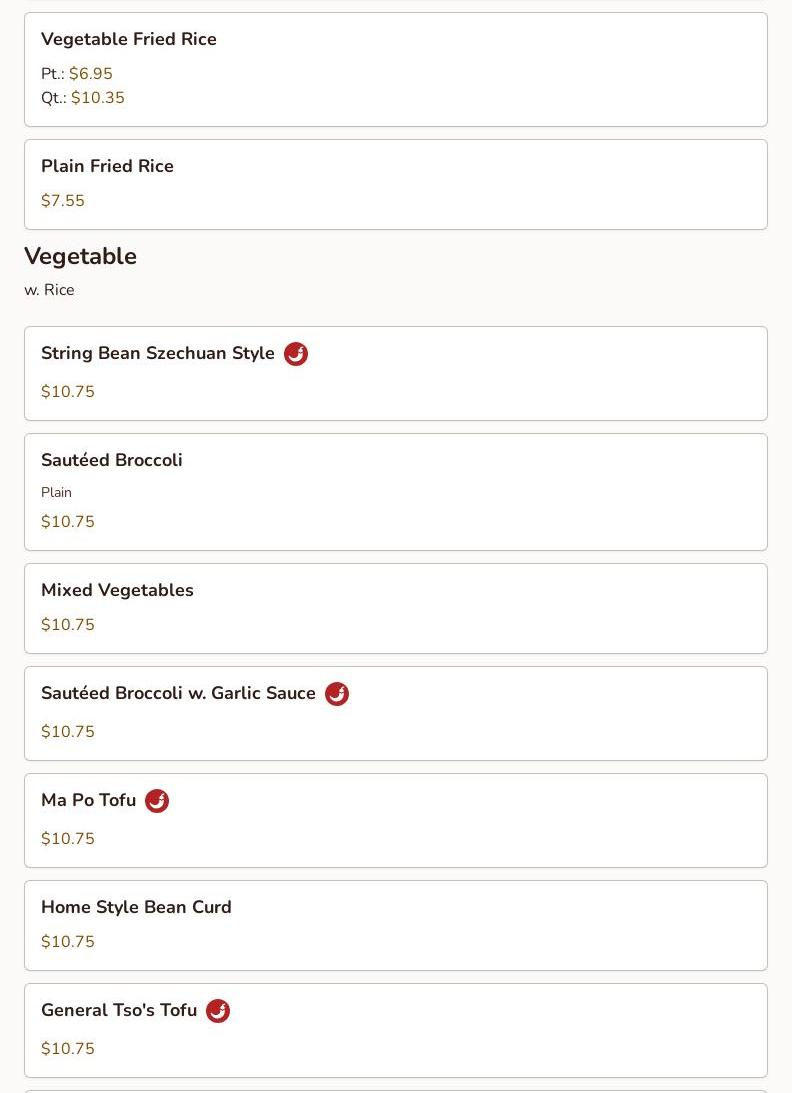Click spicy pepper icon next to Garlic Sauce

(337, 694)
